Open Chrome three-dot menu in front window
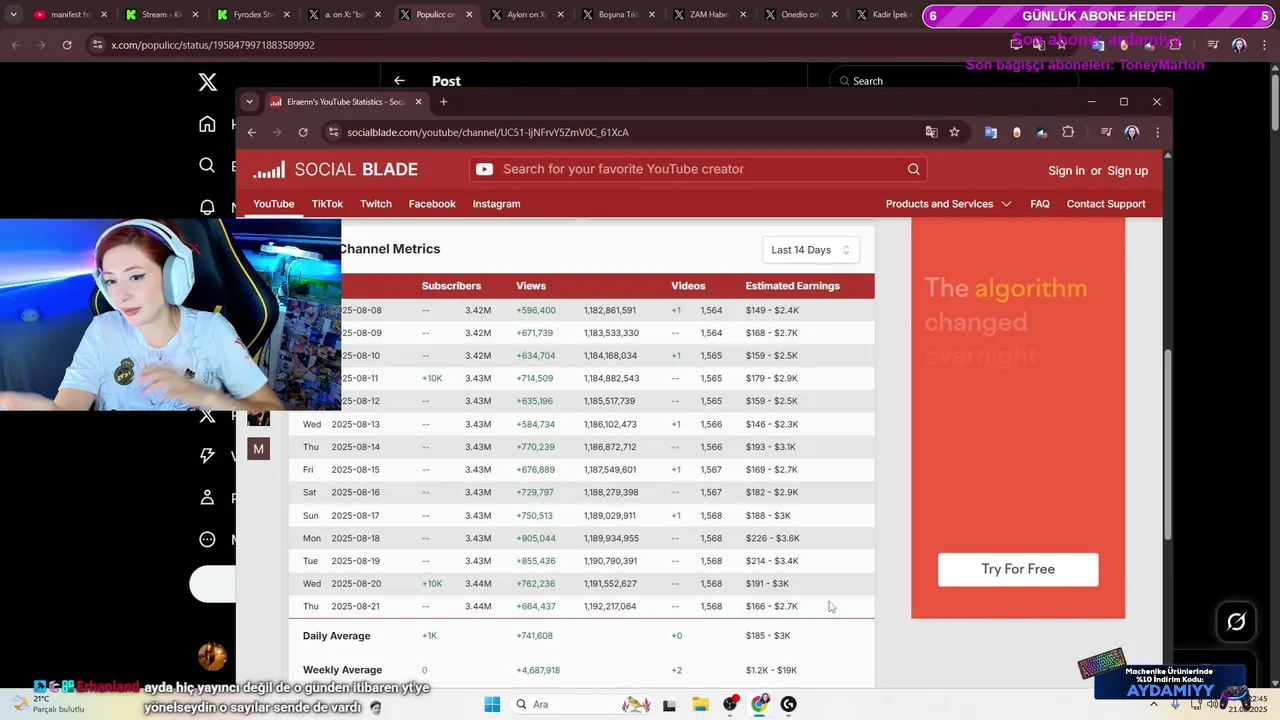 (1157, 132)
